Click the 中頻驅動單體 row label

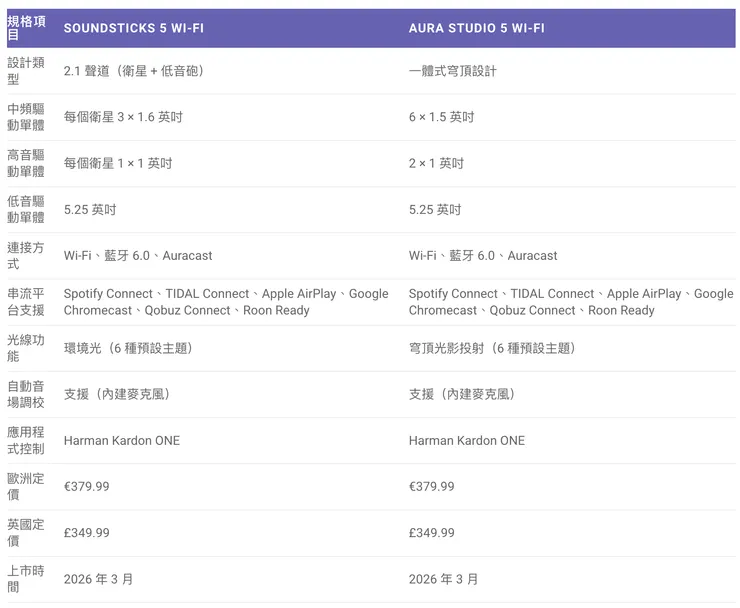[x=26, y=117]
